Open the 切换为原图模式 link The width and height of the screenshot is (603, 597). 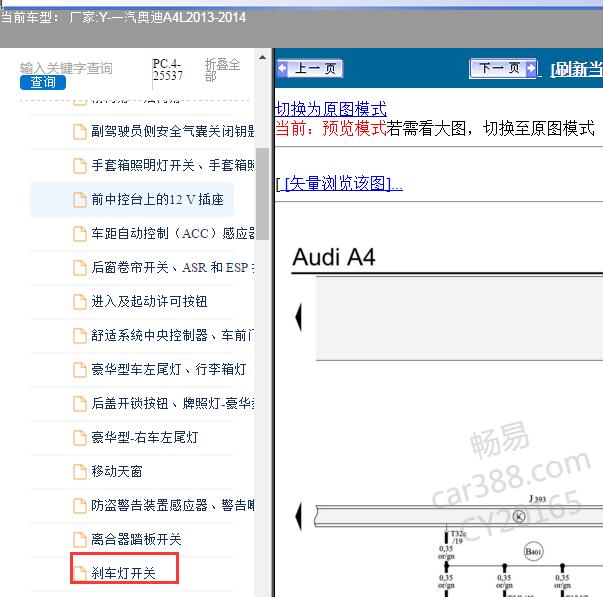click(x=331, y=109)
